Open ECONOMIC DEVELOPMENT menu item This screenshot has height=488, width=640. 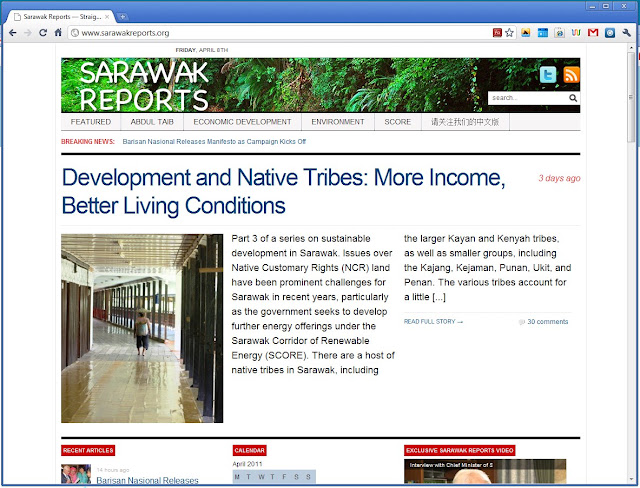pyautogui.click(x=242, y=122)
